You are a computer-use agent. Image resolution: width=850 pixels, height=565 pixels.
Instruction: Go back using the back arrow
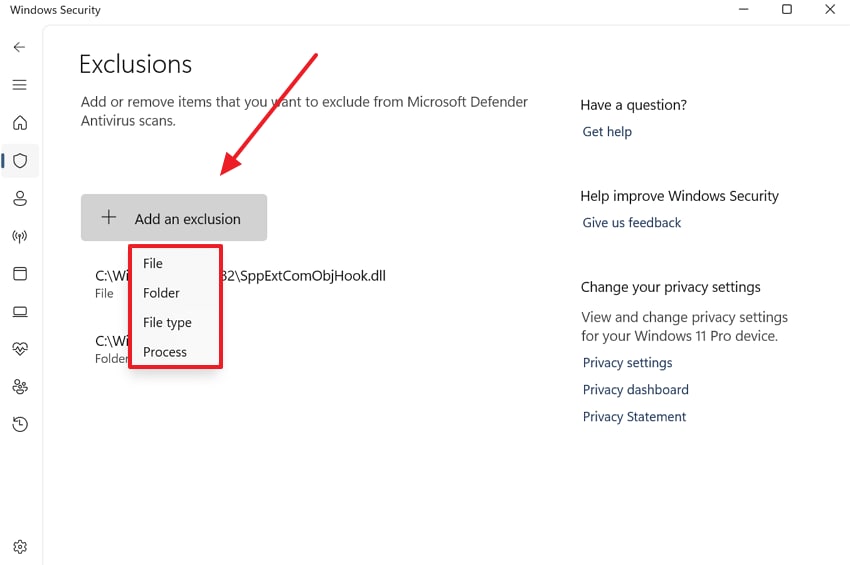tap(20, 47)
